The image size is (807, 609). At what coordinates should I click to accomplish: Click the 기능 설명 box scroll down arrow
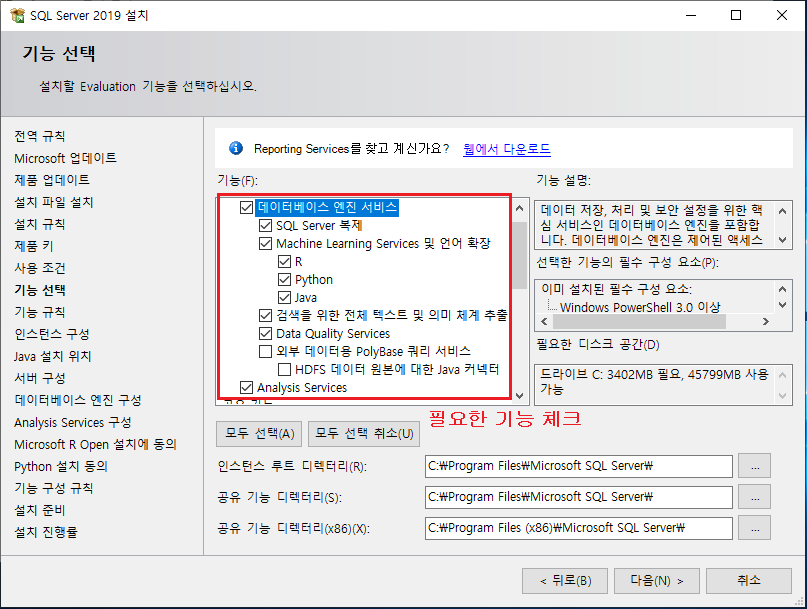(782, 239)
